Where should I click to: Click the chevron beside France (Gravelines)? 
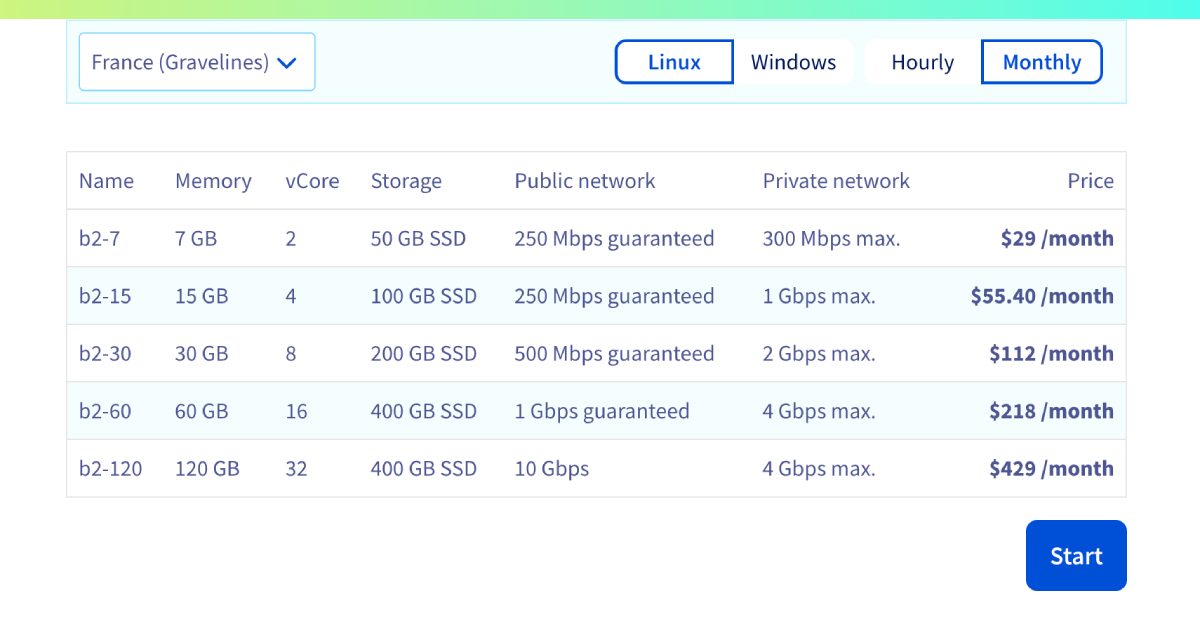point(287,61)
